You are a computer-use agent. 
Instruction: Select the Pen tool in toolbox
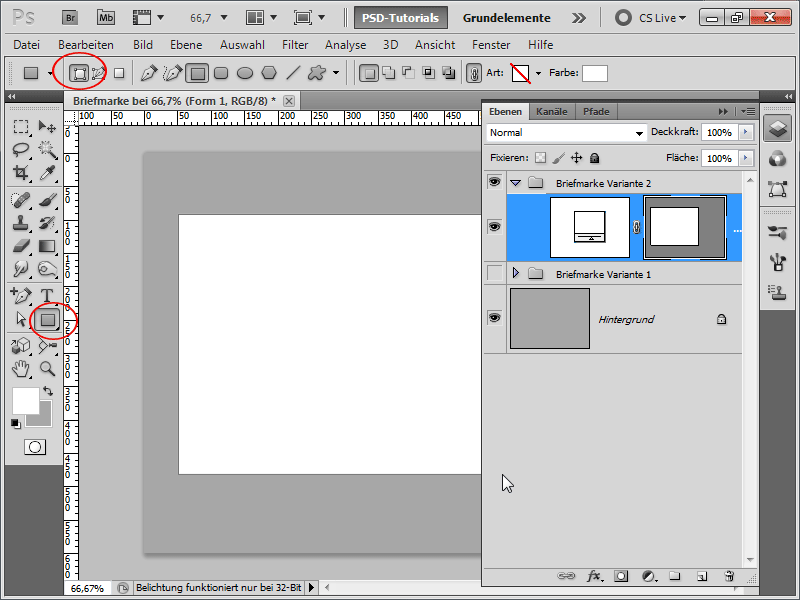point(20,296)
